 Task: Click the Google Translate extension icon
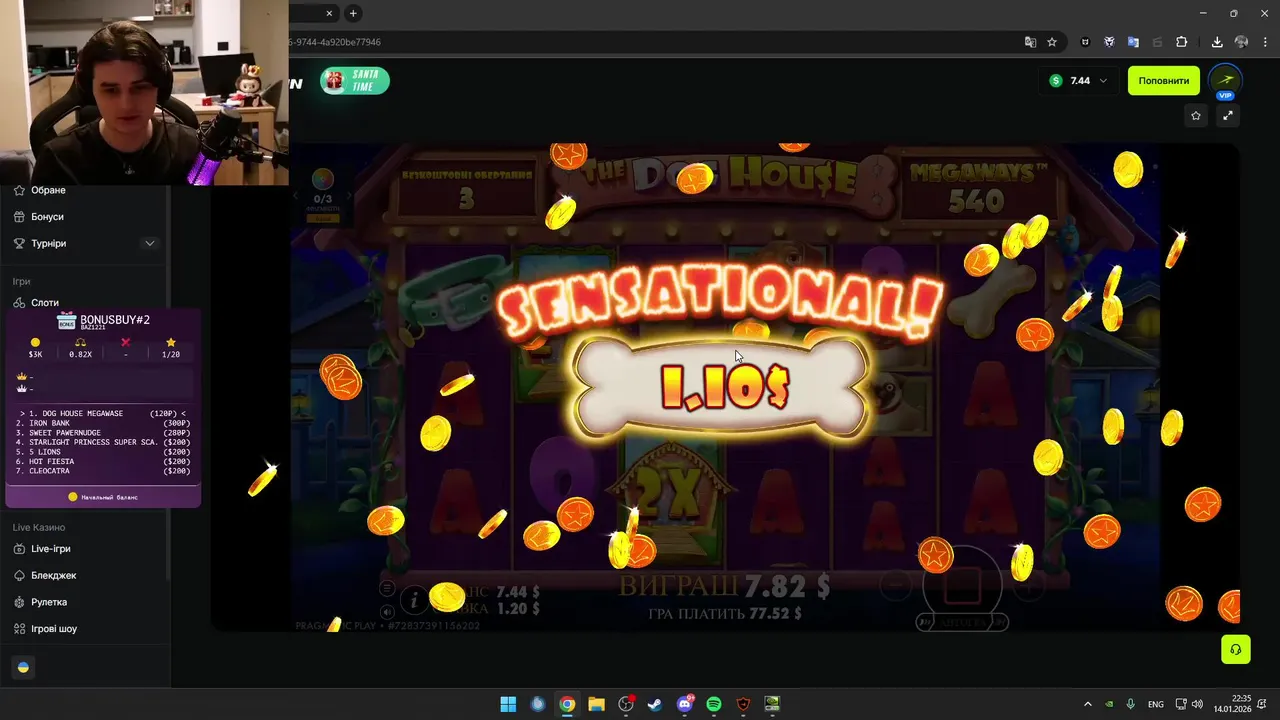coord(1133,42)
